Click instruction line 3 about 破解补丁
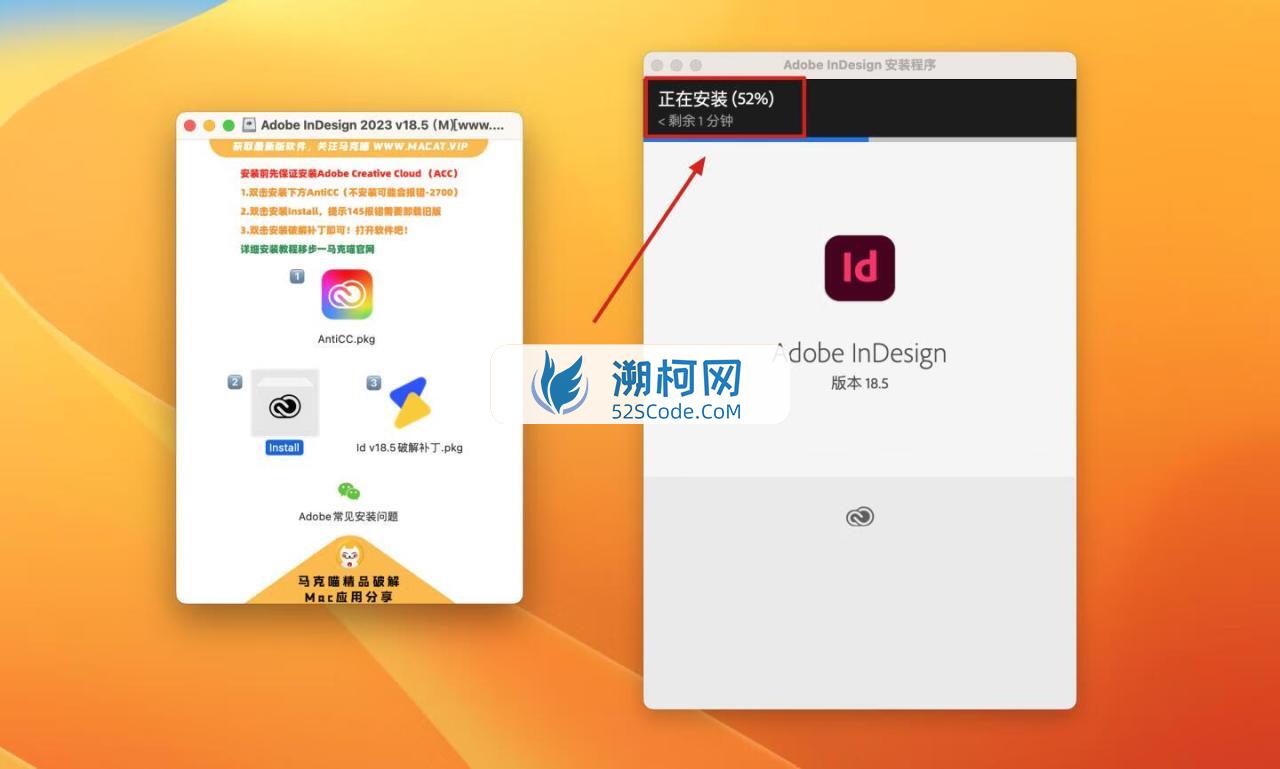Viewport: 1280px width, 769px height. click(x=324, y=230)
